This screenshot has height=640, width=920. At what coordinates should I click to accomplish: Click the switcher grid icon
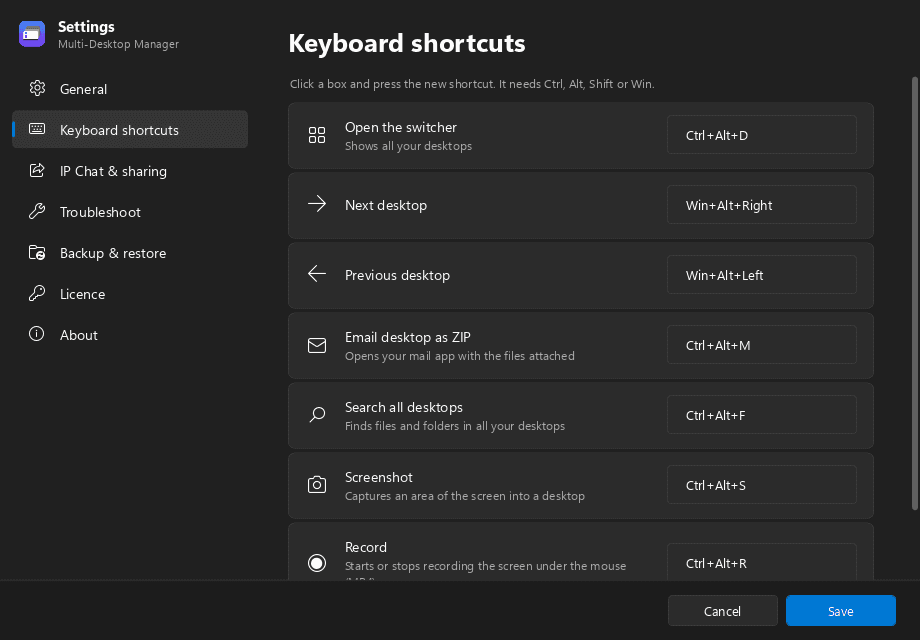pos(317,136)
